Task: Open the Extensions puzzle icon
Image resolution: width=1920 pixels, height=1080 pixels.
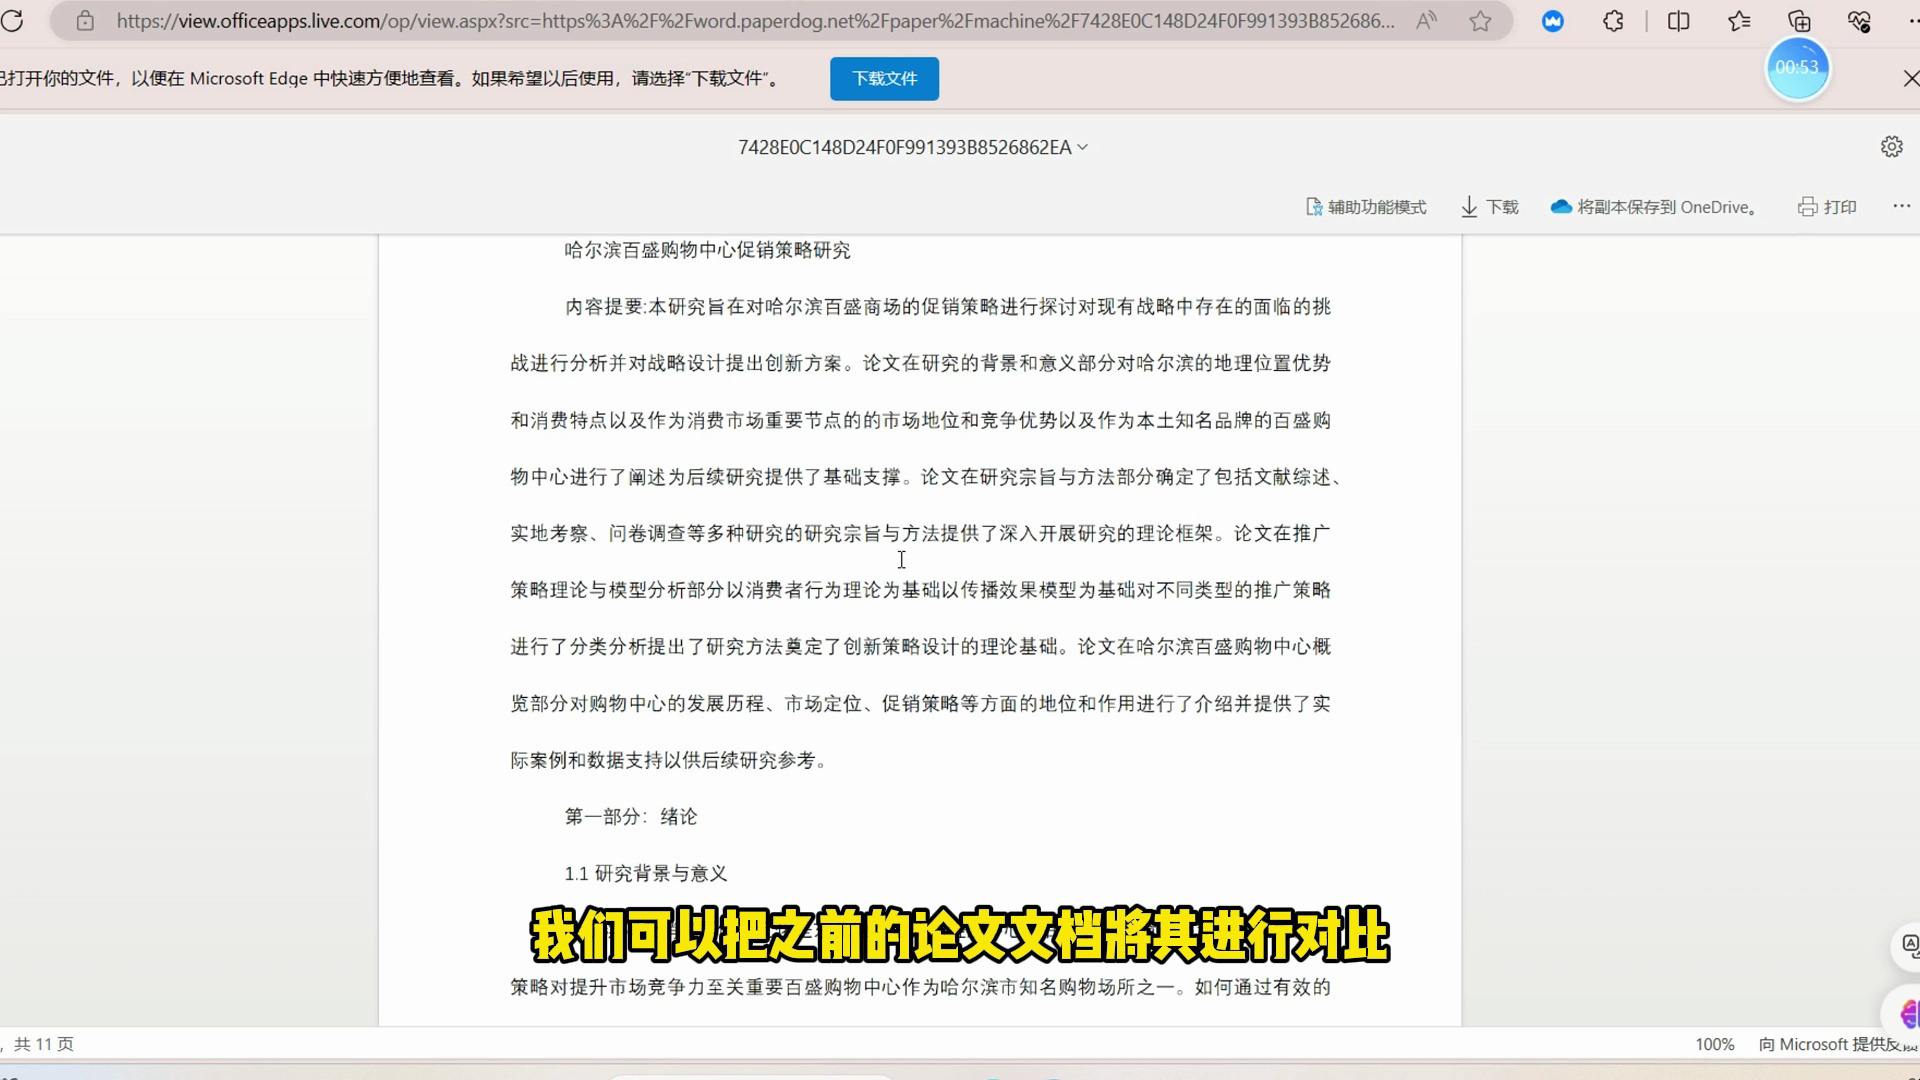Action: 1613,21
